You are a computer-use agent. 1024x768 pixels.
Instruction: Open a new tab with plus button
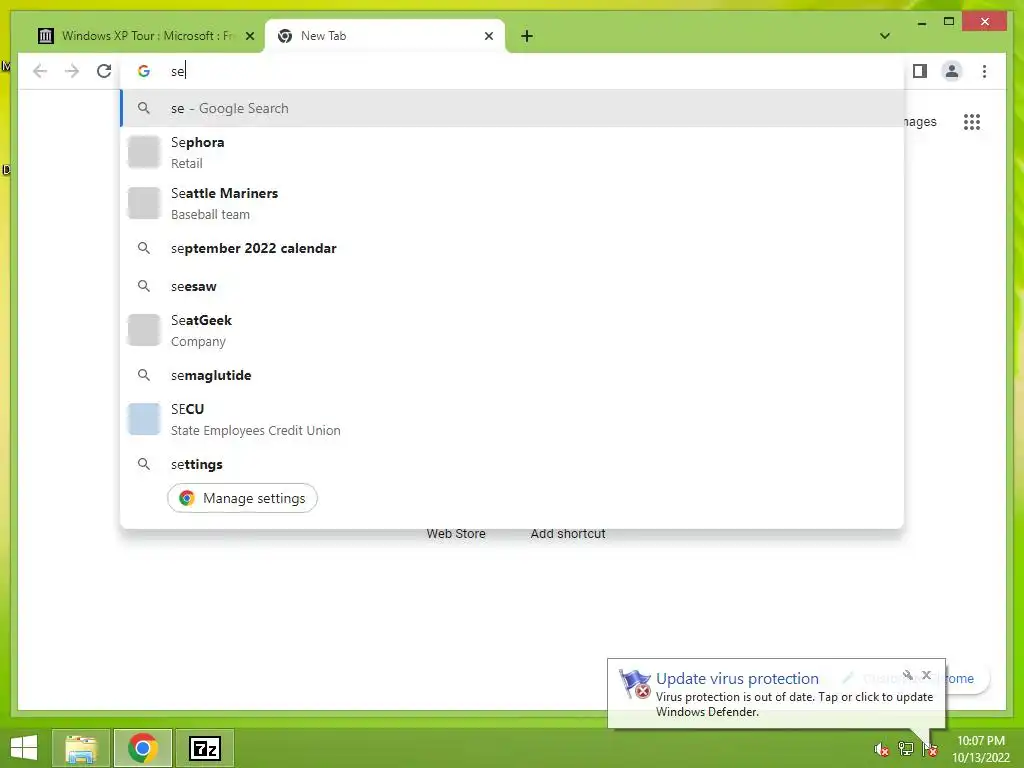pyautogui.click(x=527, y=36)
